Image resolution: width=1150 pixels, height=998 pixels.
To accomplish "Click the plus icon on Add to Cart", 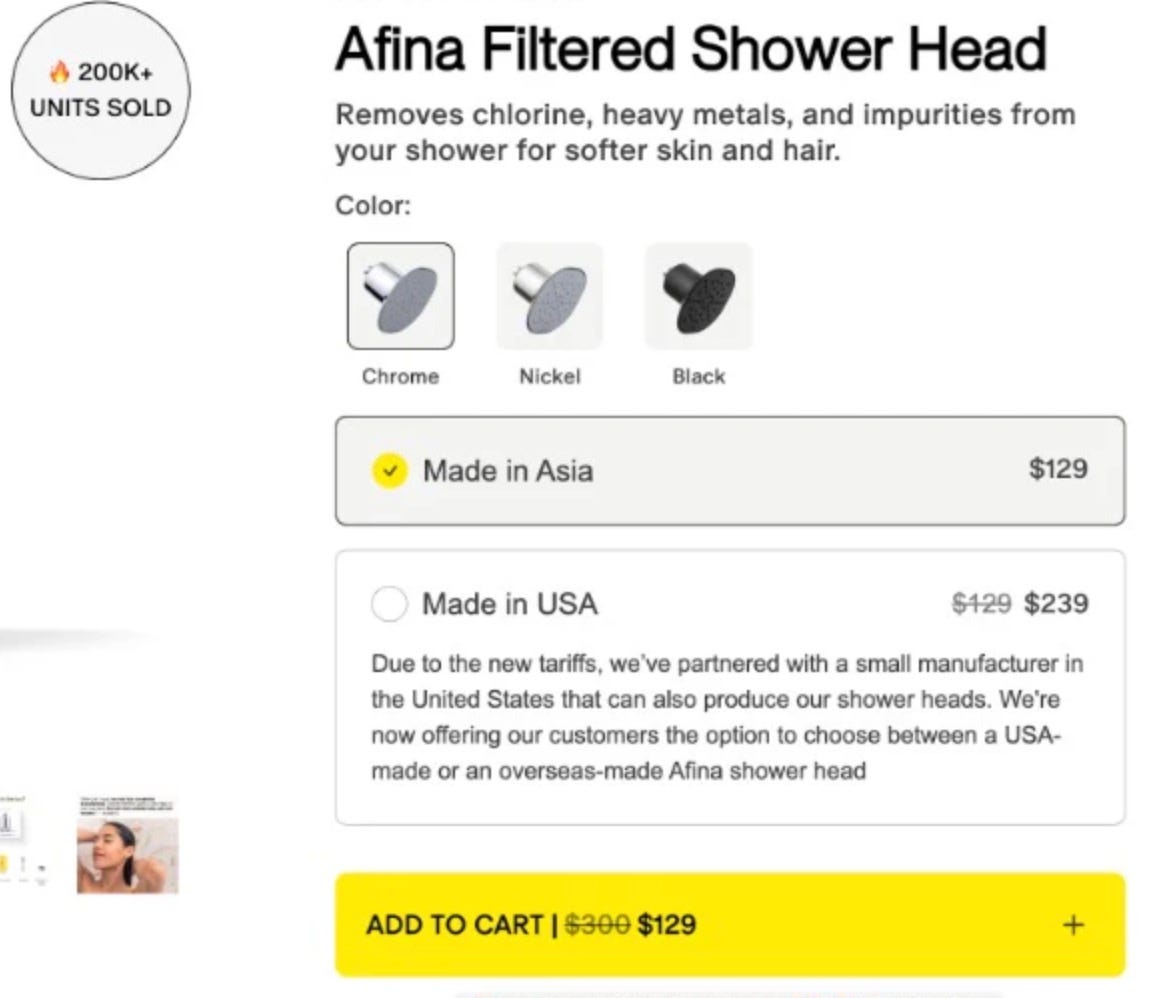I will pos(1073,925).
